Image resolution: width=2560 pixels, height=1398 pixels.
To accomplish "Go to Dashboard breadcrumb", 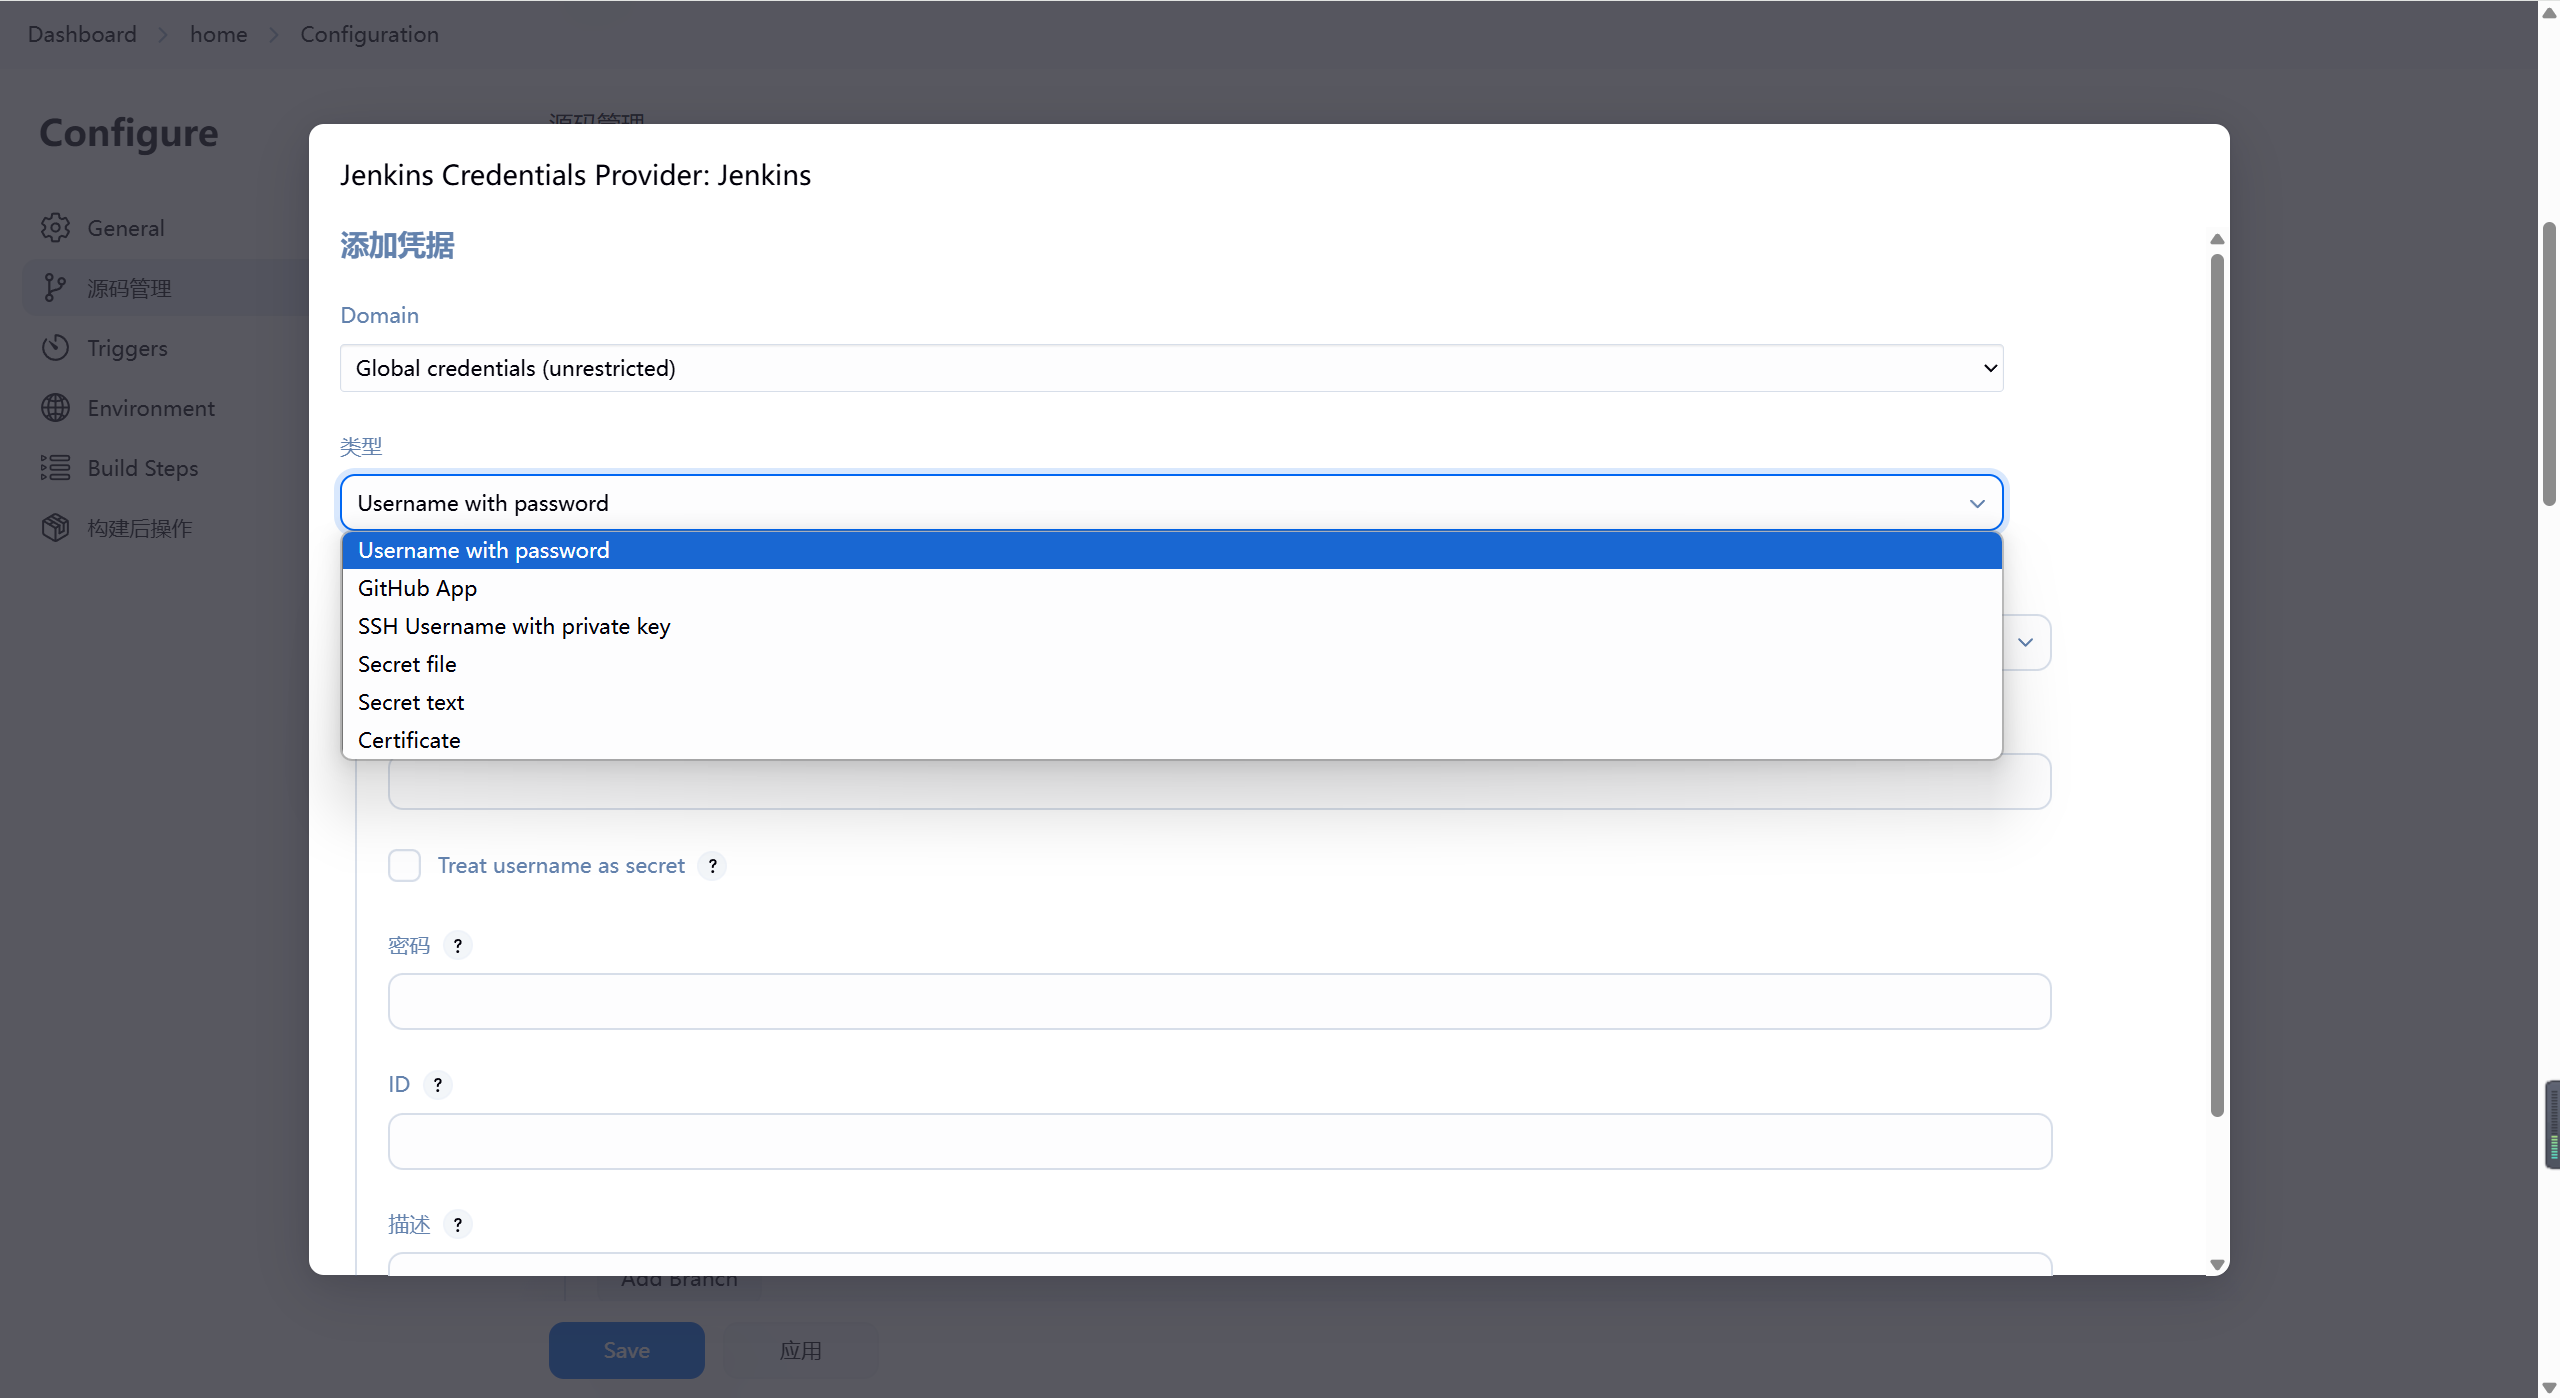I will click(82, 34).
